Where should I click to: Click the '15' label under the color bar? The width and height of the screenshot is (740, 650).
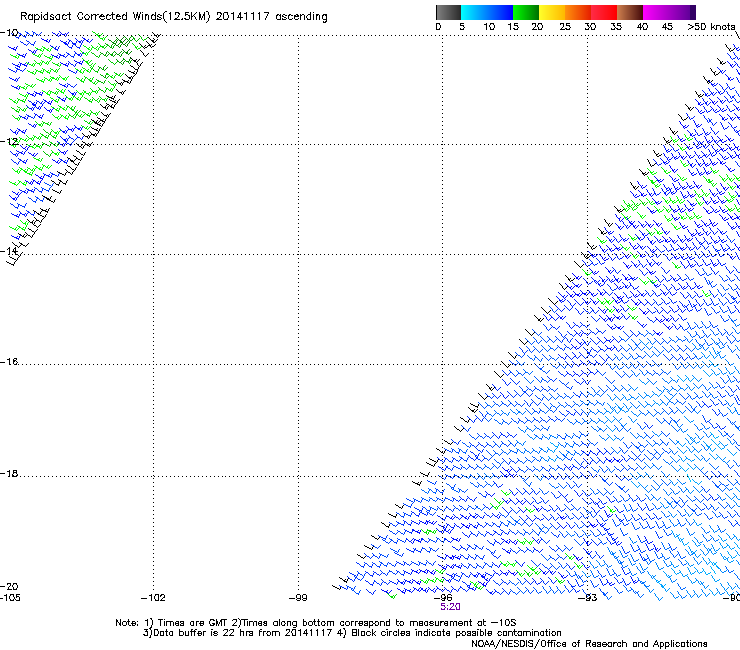click(x=513, y=27)
